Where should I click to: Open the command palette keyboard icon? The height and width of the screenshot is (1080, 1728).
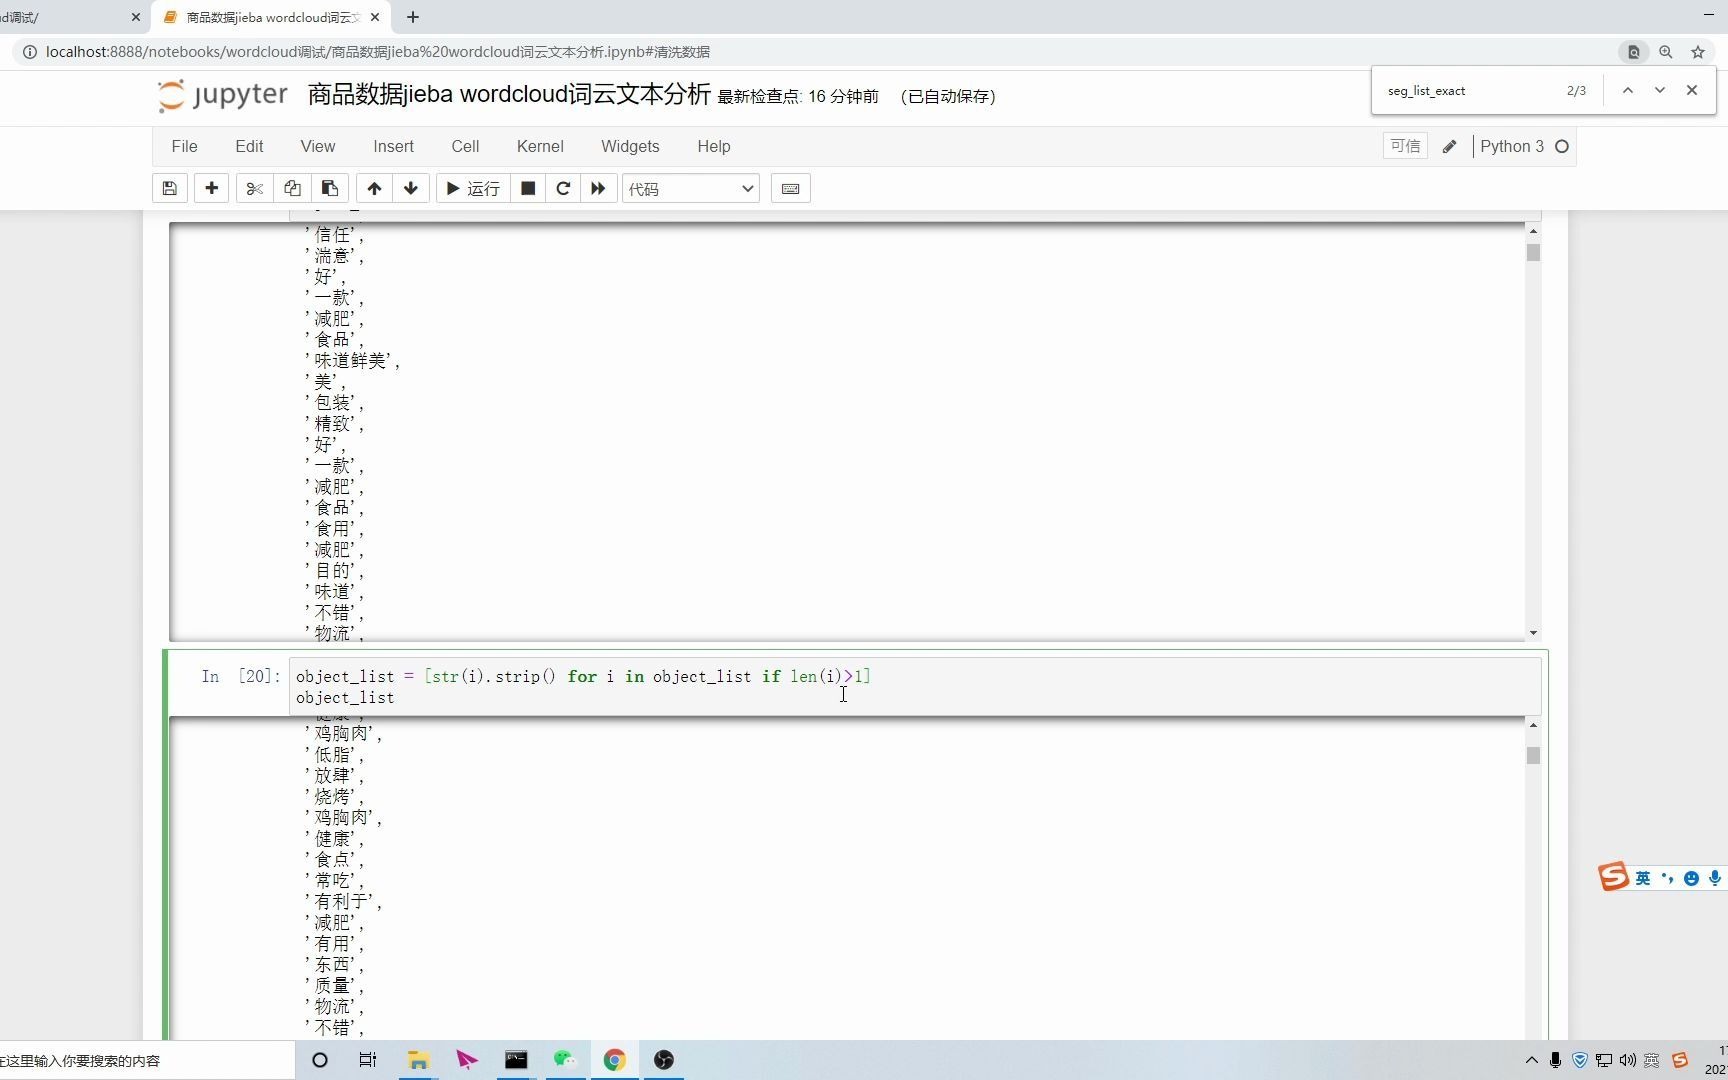pos(791,189)
